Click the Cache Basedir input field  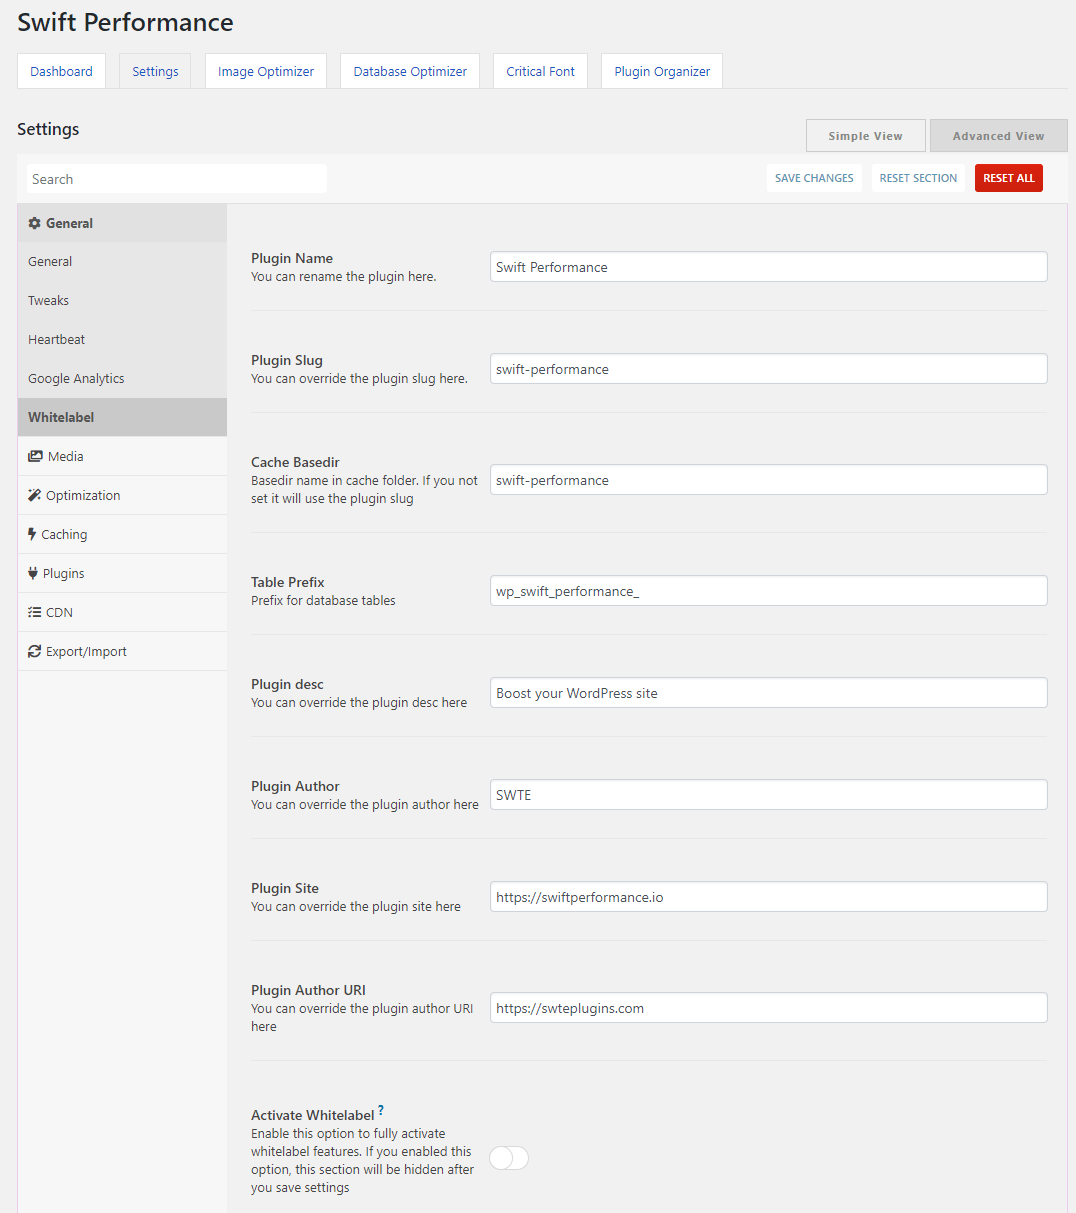point(769,480)
